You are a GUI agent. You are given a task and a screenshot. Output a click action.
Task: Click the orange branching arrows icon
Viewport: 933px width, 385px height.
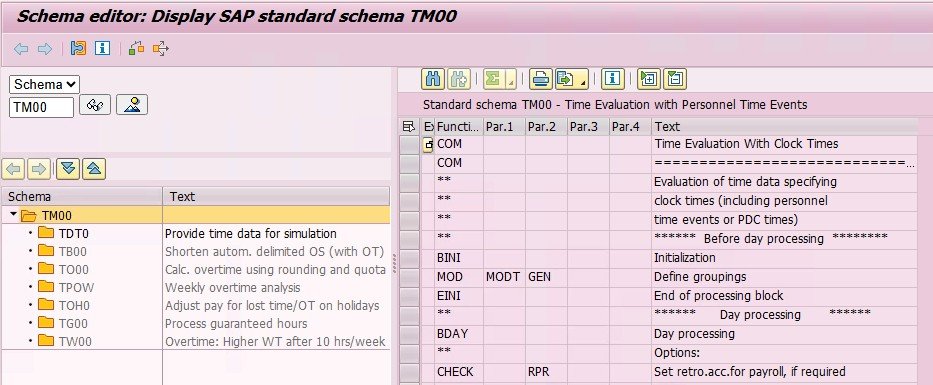click(161, 48)
